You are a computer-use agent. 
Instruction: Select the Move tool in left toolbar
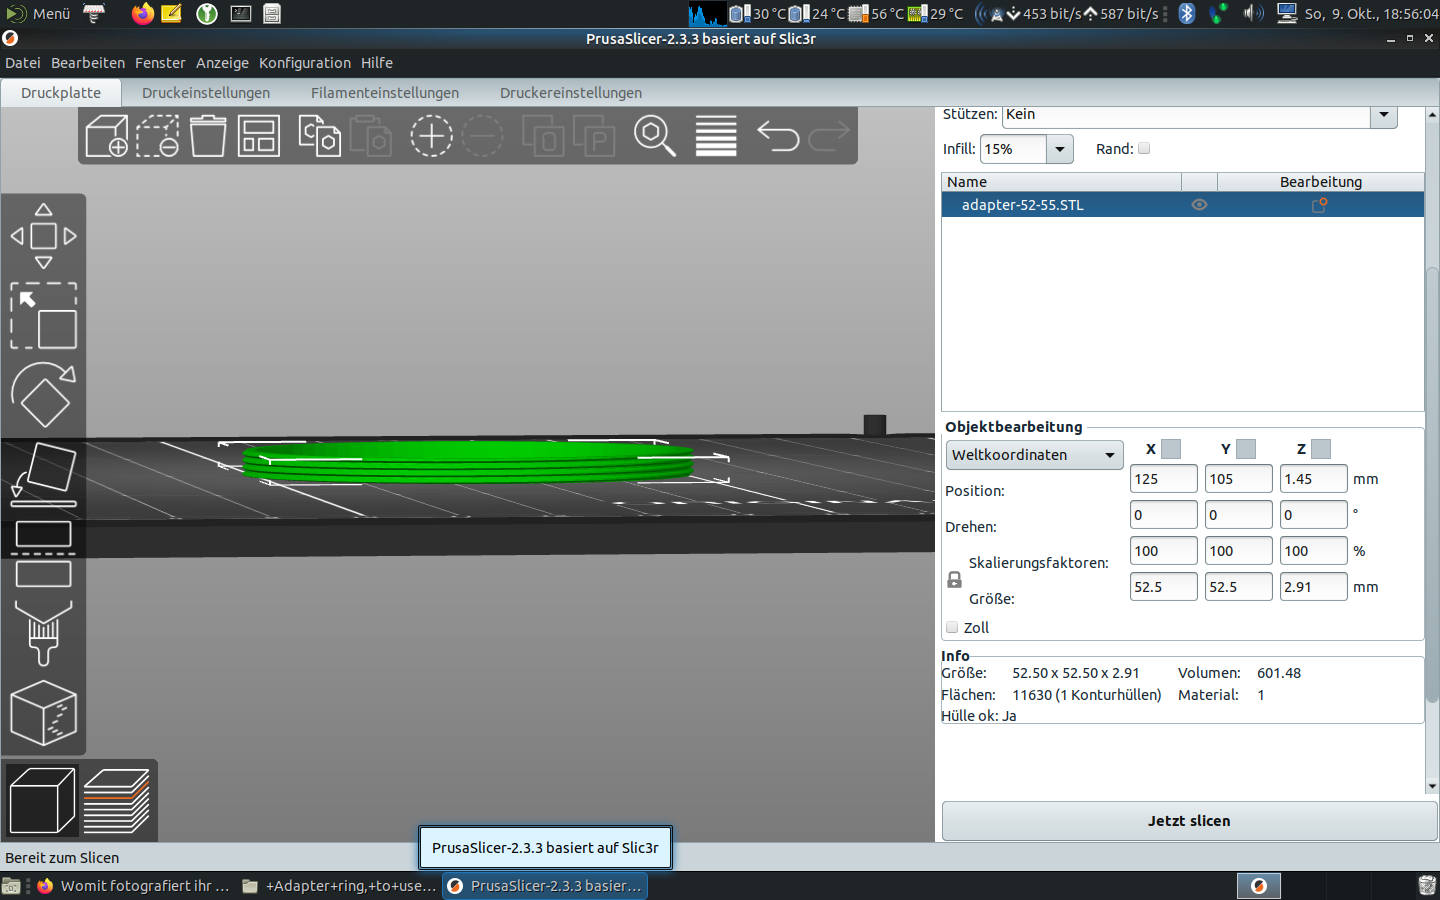point(43,236)
